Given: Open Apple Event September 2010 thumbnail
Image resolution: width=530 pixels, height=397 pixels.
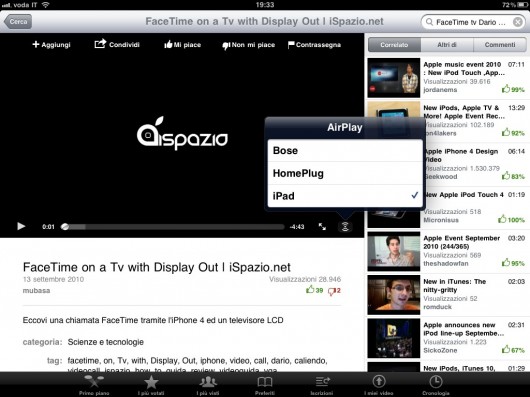Looking at the screenshot, I should pos(394,252).
